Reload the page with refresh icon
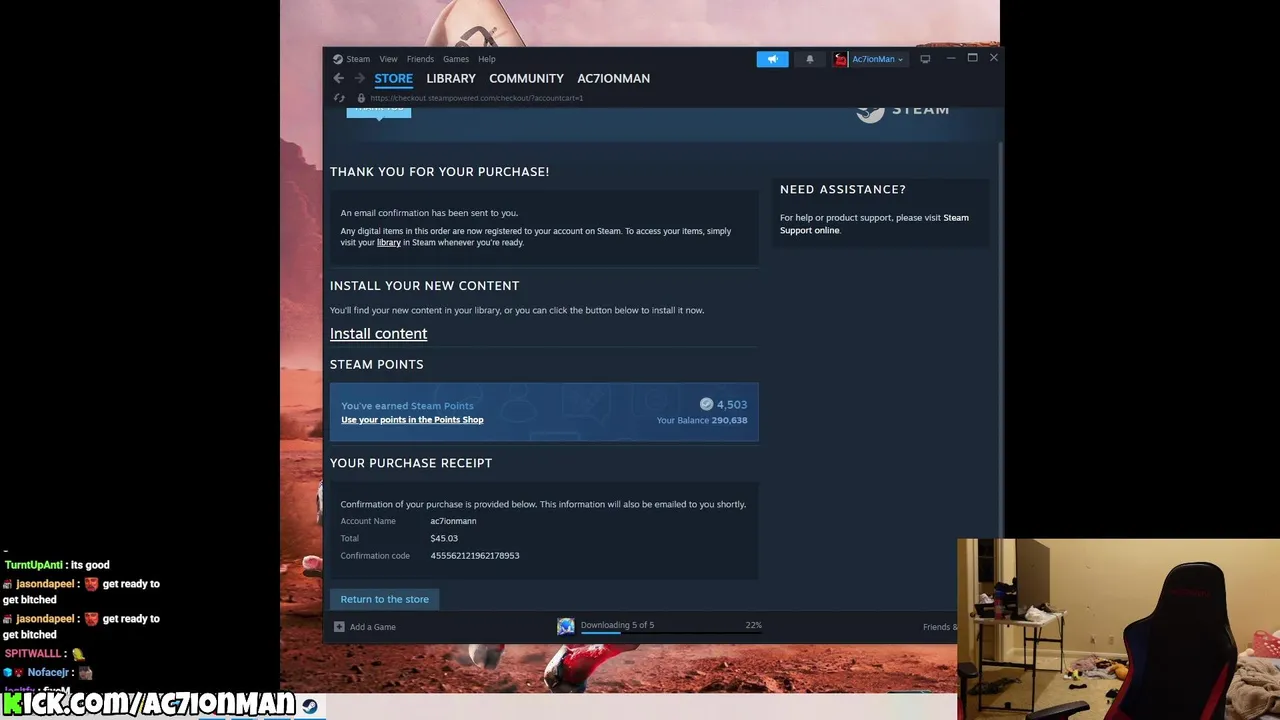The image size is (1280, 720). [x=339, y=98]
